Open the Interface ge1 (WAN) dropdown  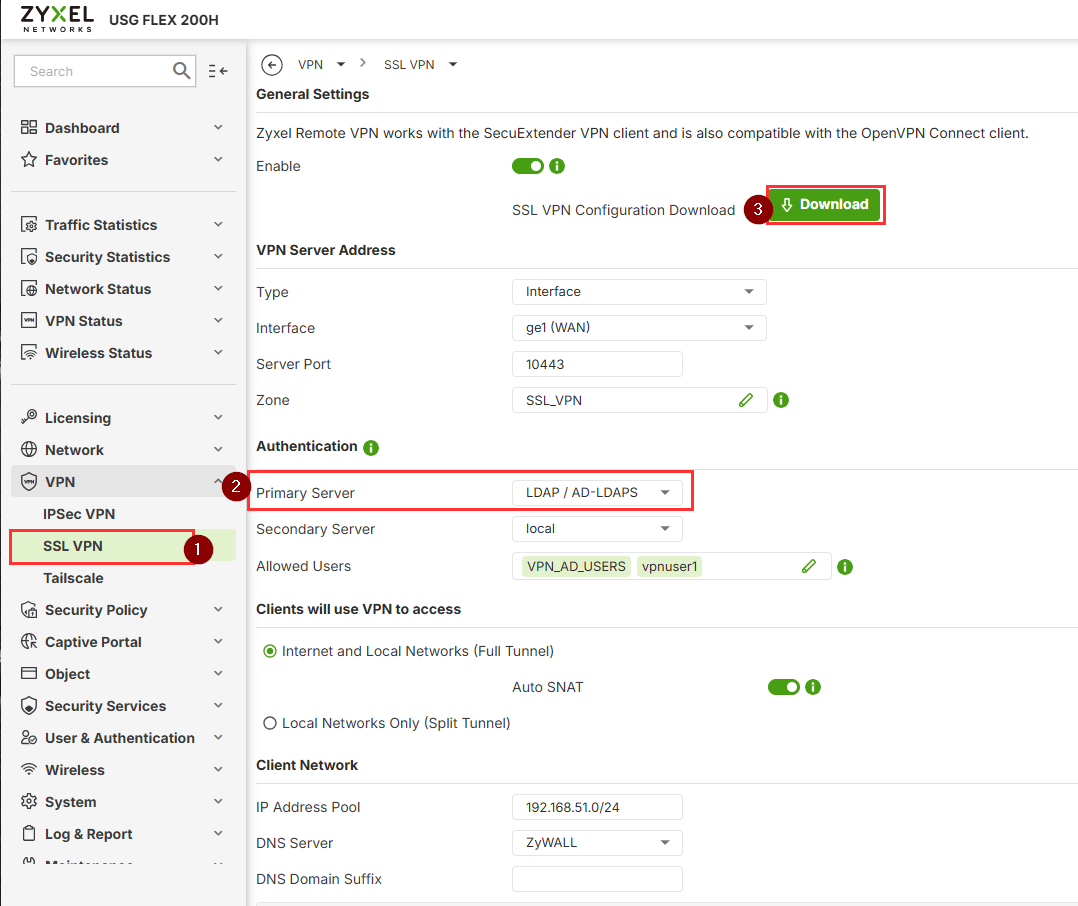click(639, 328)
